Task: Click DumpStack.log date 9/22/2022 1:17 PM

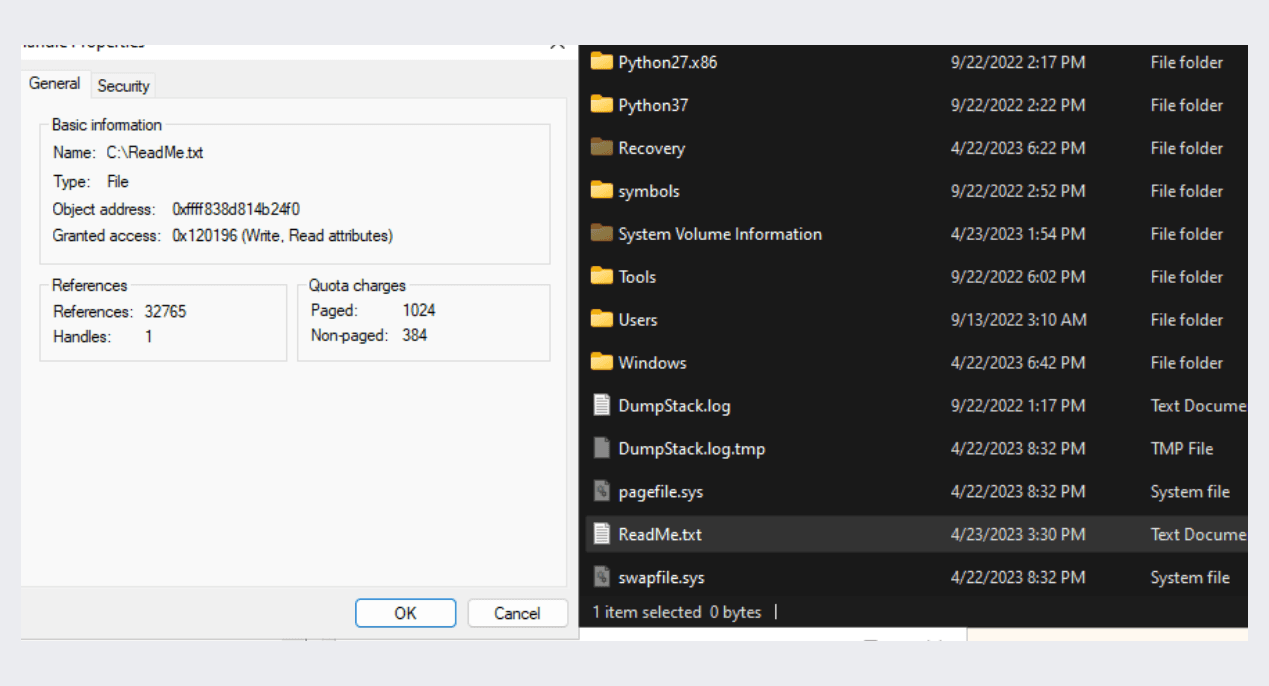Action: (1018, 406)
